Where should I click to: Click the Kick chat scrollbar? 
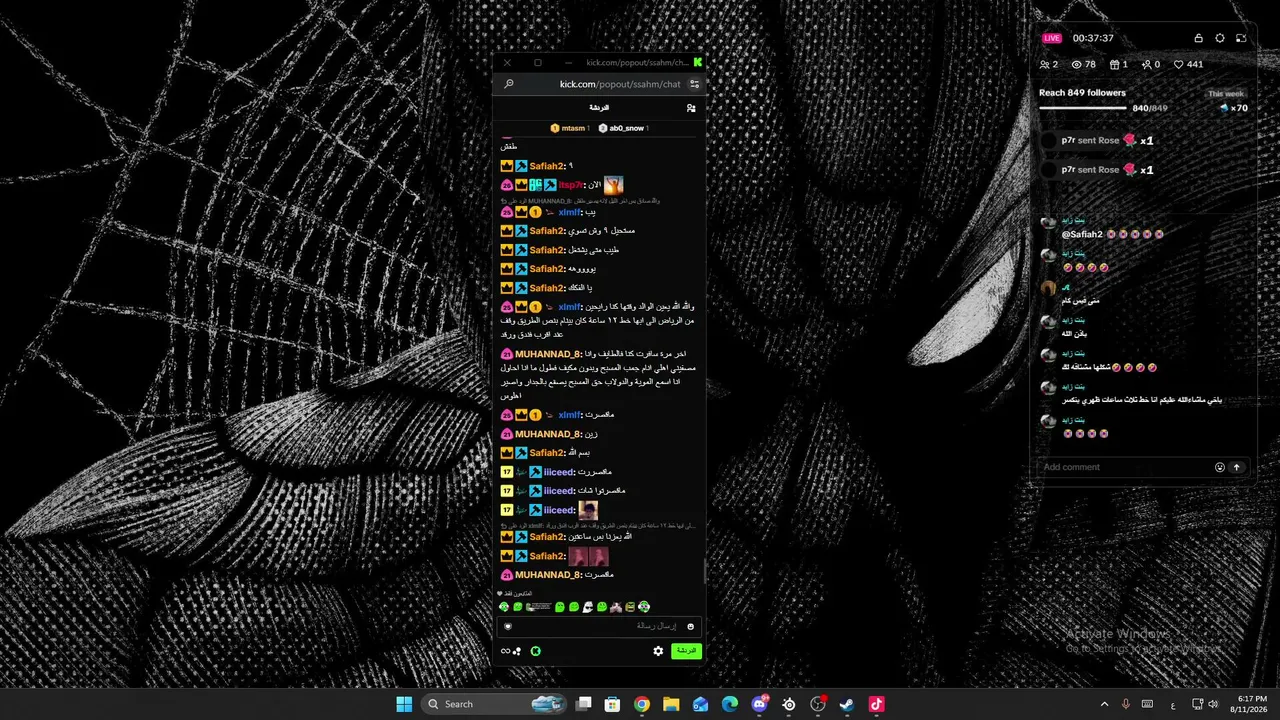coord(704,570)
